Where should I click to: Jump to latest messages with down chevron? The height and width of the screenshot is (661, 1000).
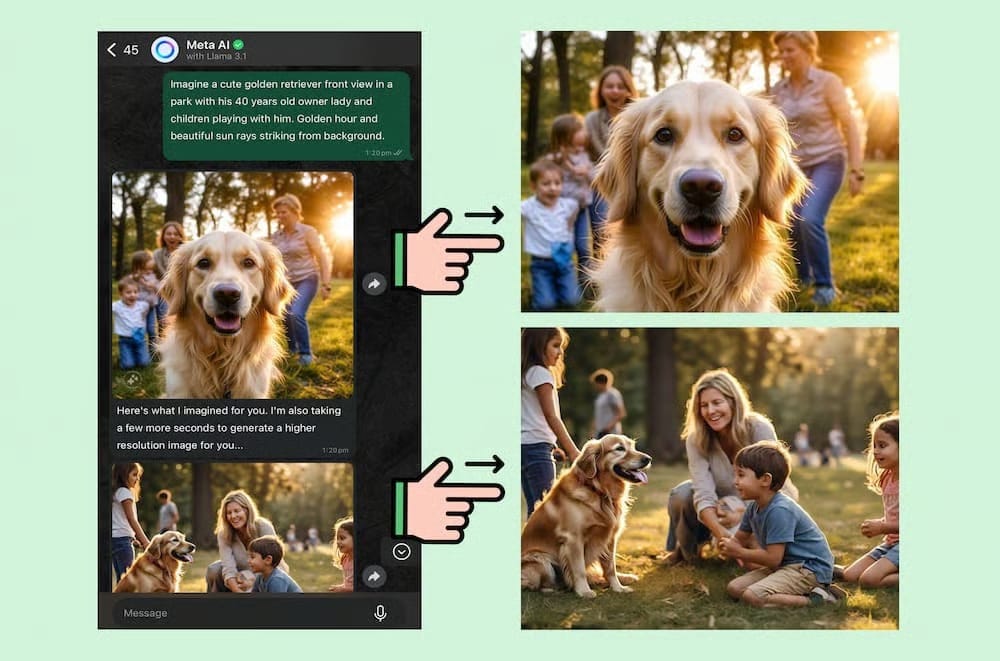pyautogui.click(x=401, y=551)
